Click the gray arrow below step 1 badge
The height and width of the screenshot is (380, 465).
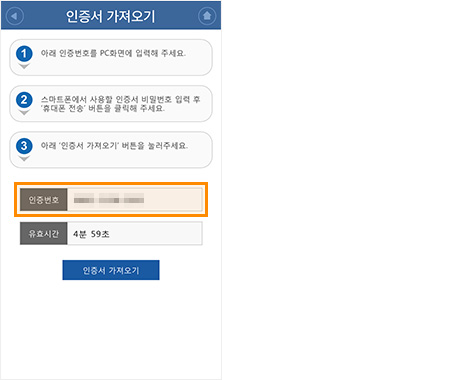[24, 66]
